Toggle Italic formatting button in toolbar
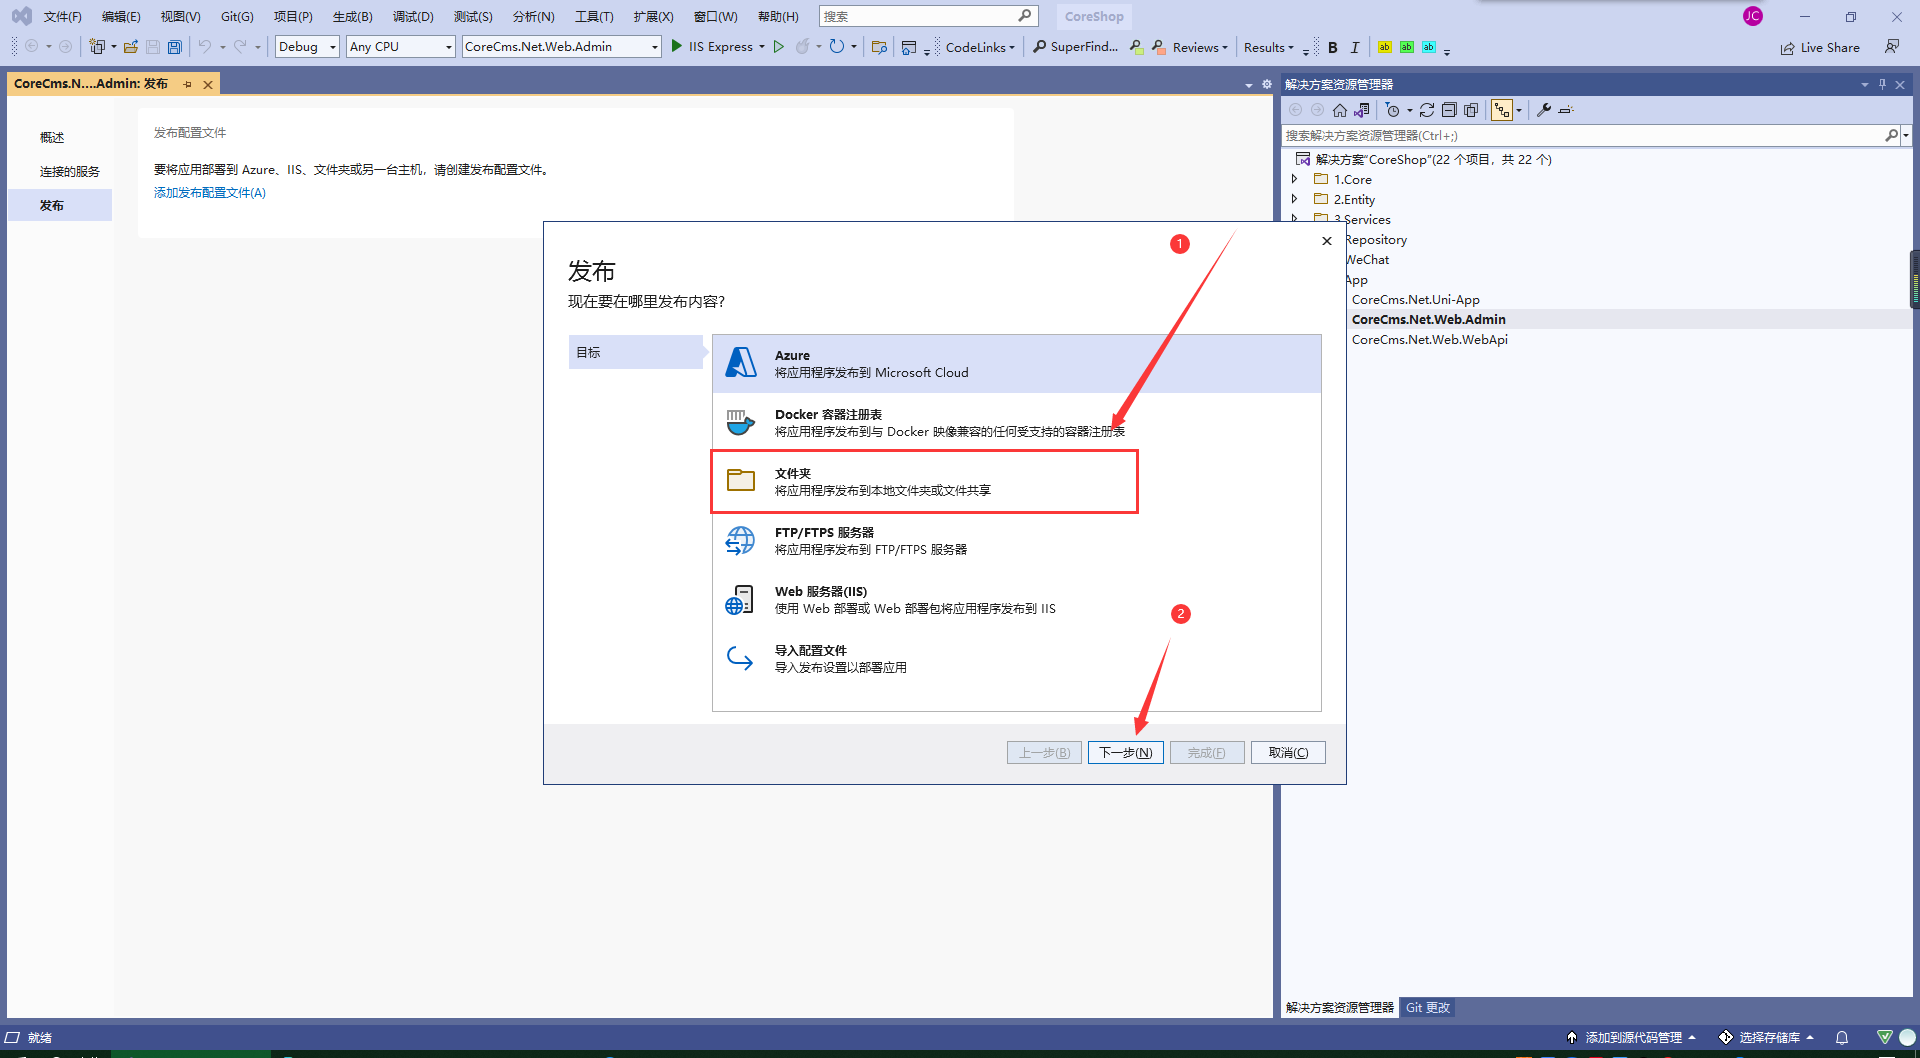Screen dimensions: 1920x1058 click(x=1355, y=47)
